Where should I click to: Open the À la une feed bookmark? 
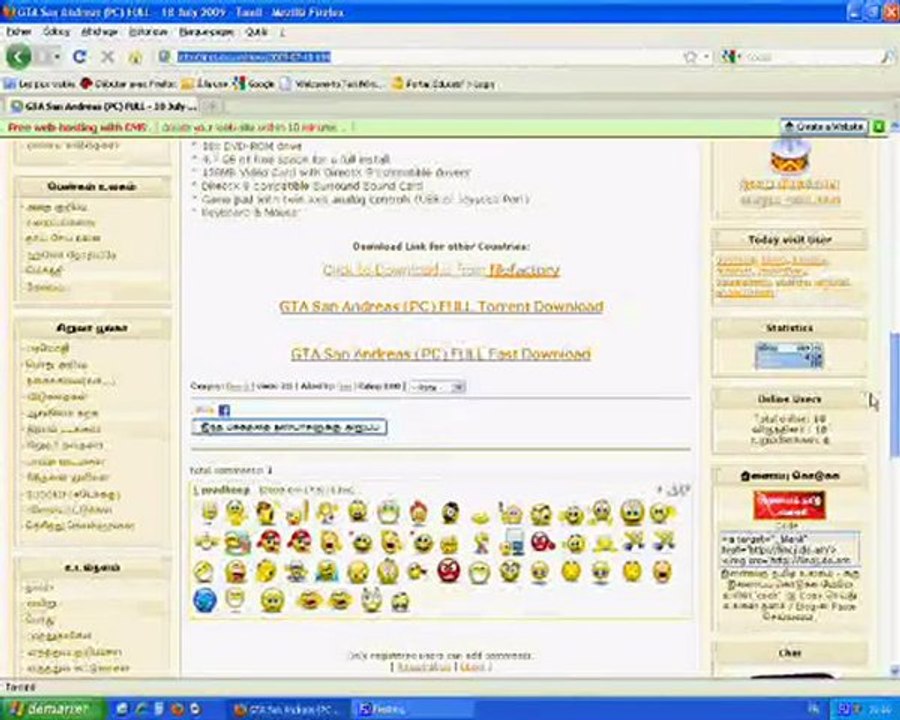click(x=205, y=84)
